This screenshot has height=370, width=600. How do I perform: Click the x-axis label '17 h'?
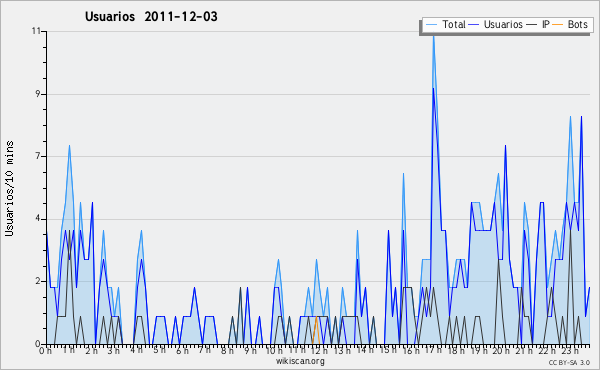coord(433,350)
